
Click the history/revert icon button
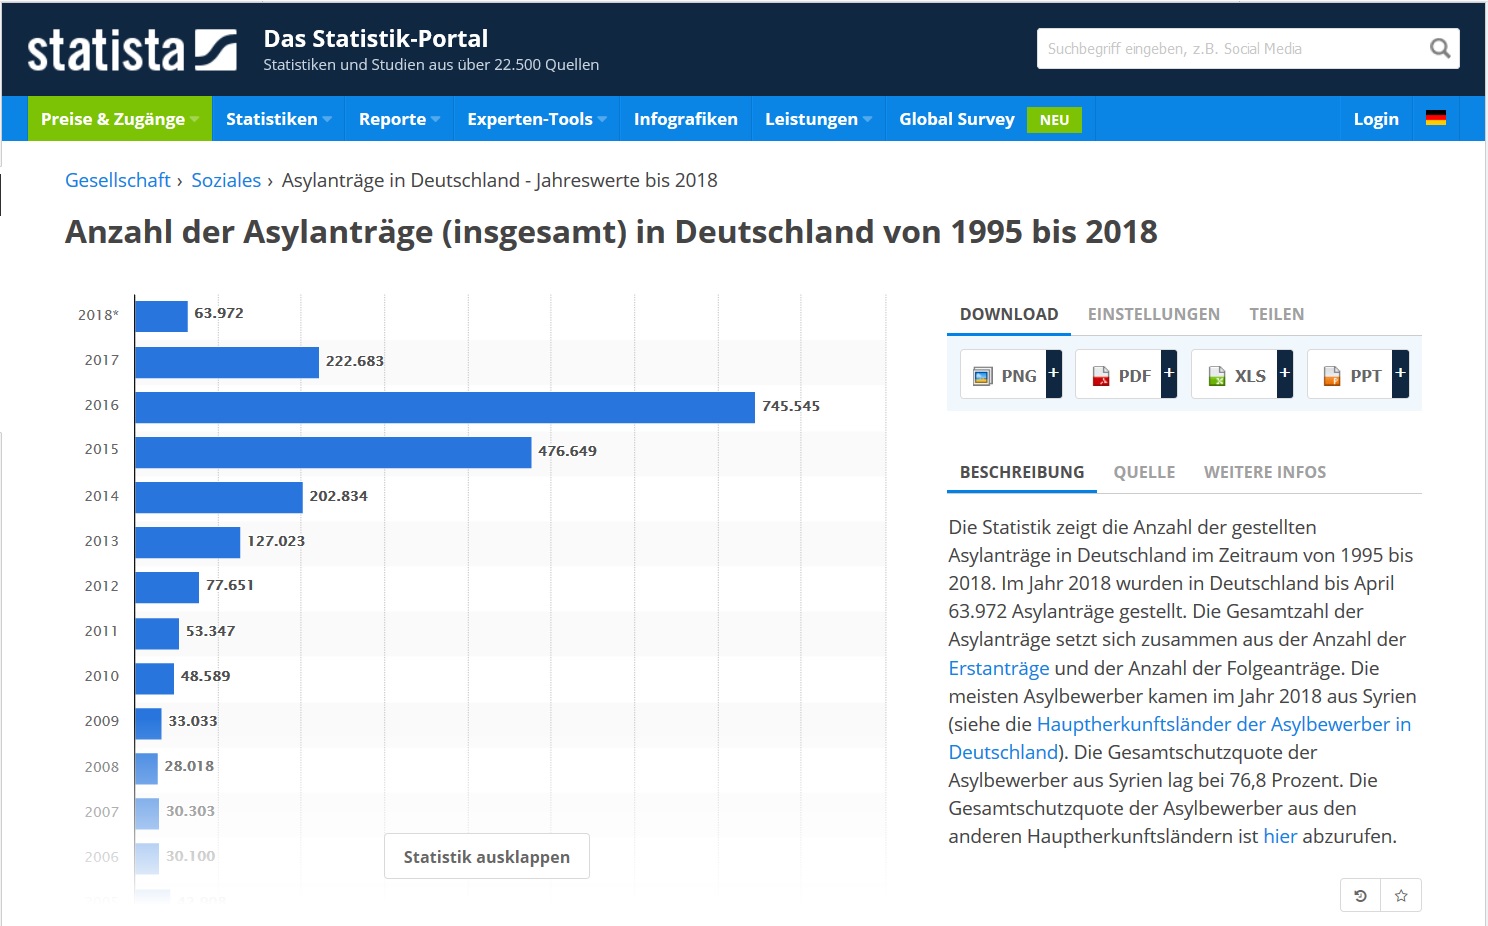[x=1360, y=895]
